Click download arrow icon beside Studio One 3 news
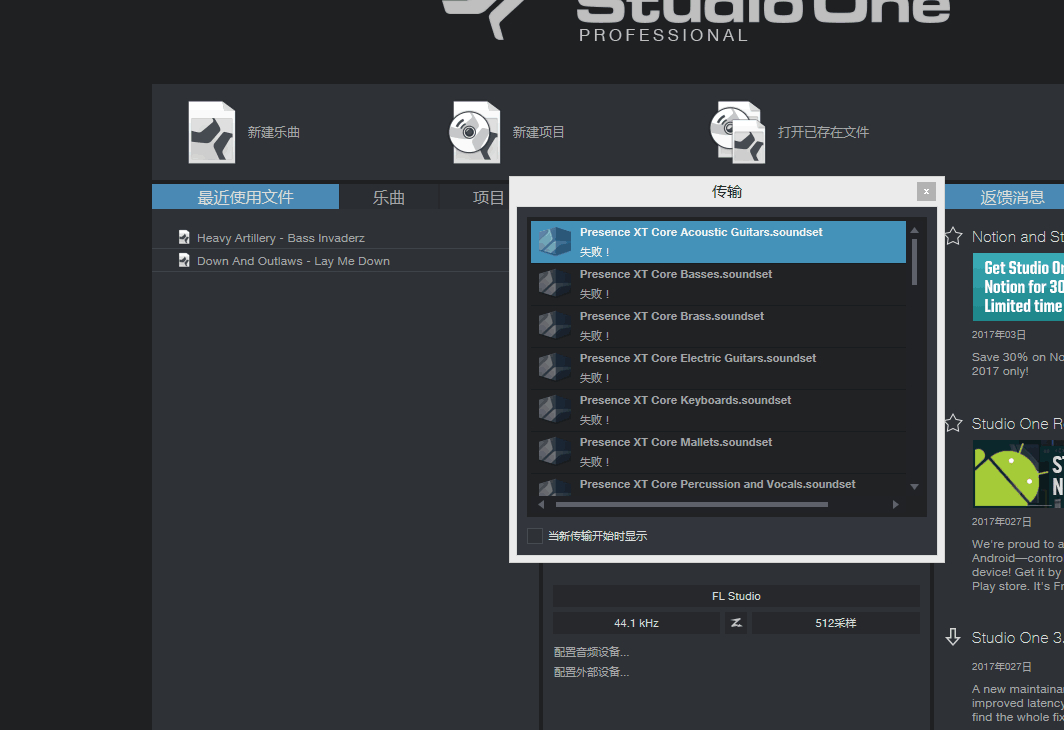The height and width of the screenshot is (730, 1064). pyautogui.click(x=953, y=637)
